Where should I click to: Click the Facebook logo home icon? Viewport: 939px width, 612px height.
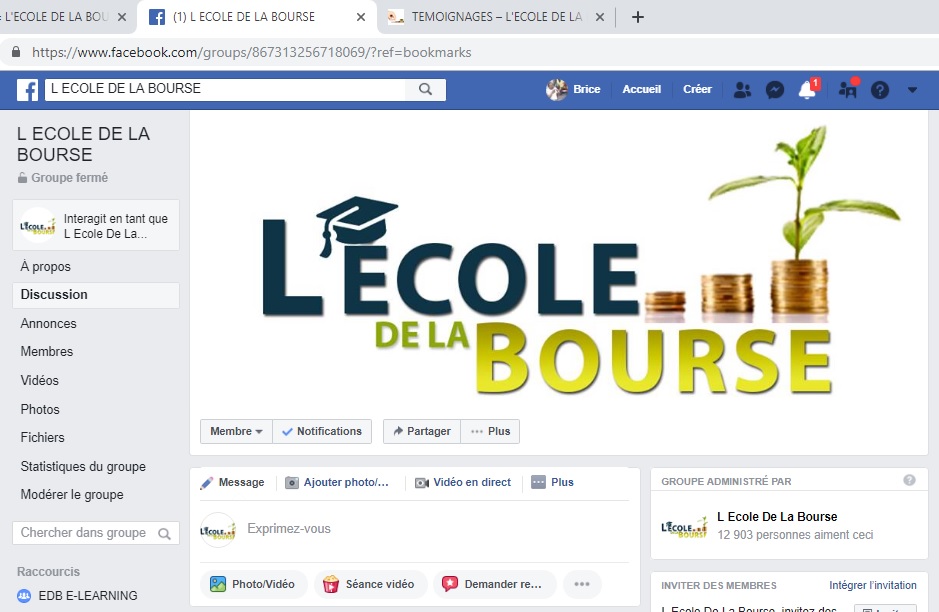click(x=28, y=90)
